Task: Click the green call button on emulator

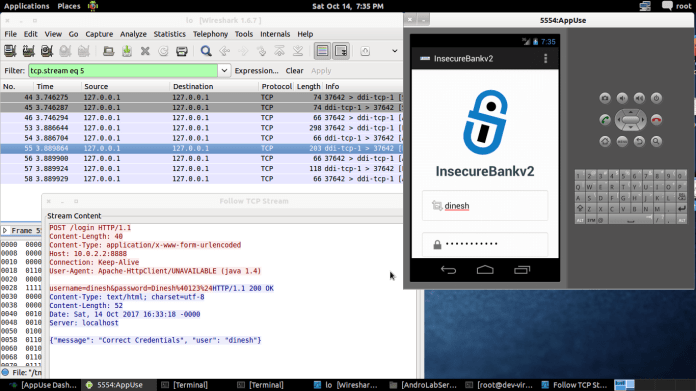Action: tap(605, 120)
